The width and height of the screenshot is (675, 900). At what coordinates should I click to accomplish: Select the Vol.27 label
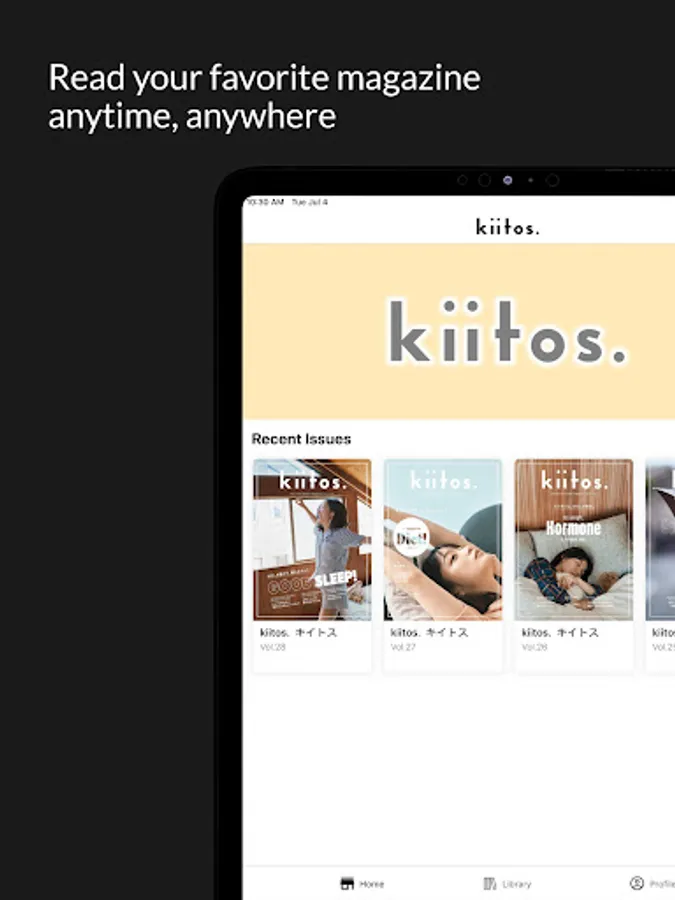404,647
